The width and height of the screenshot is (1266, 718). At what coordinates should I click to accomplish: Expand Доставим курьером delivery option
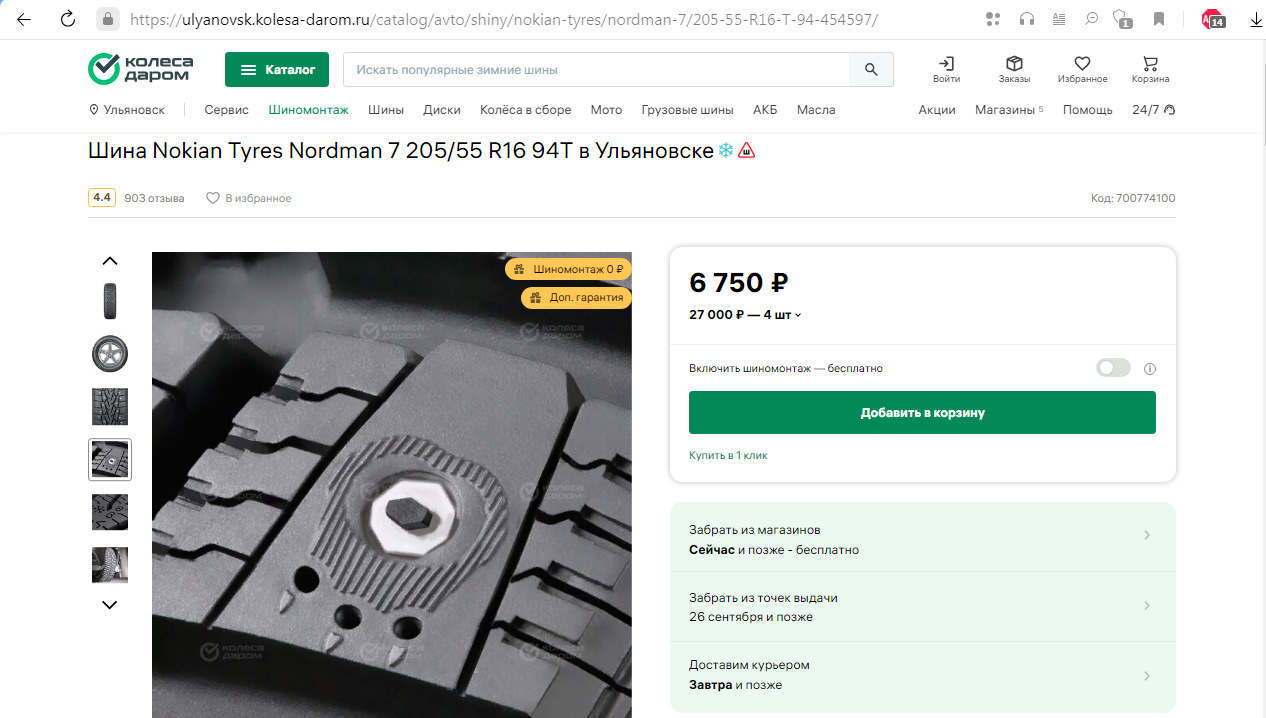click(922, 675)
